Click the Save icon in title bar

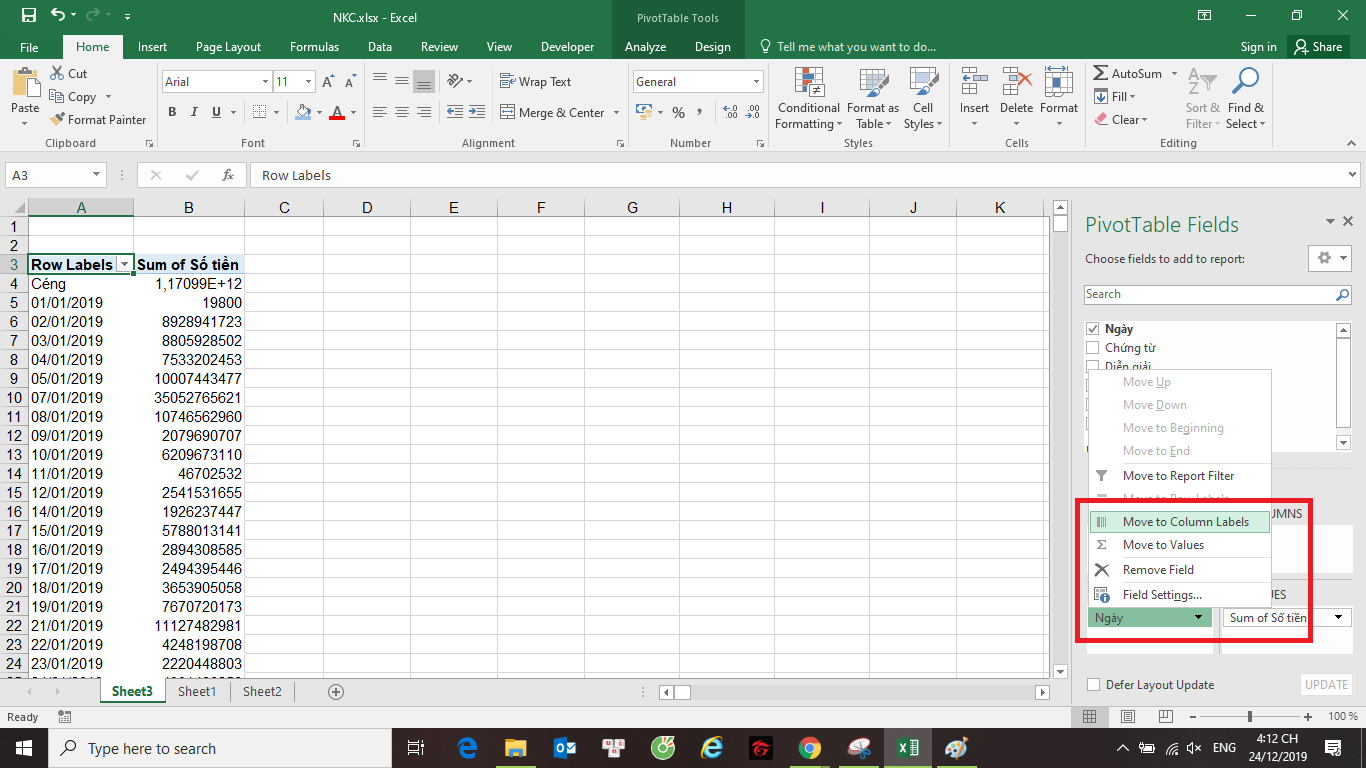[29, 16]
